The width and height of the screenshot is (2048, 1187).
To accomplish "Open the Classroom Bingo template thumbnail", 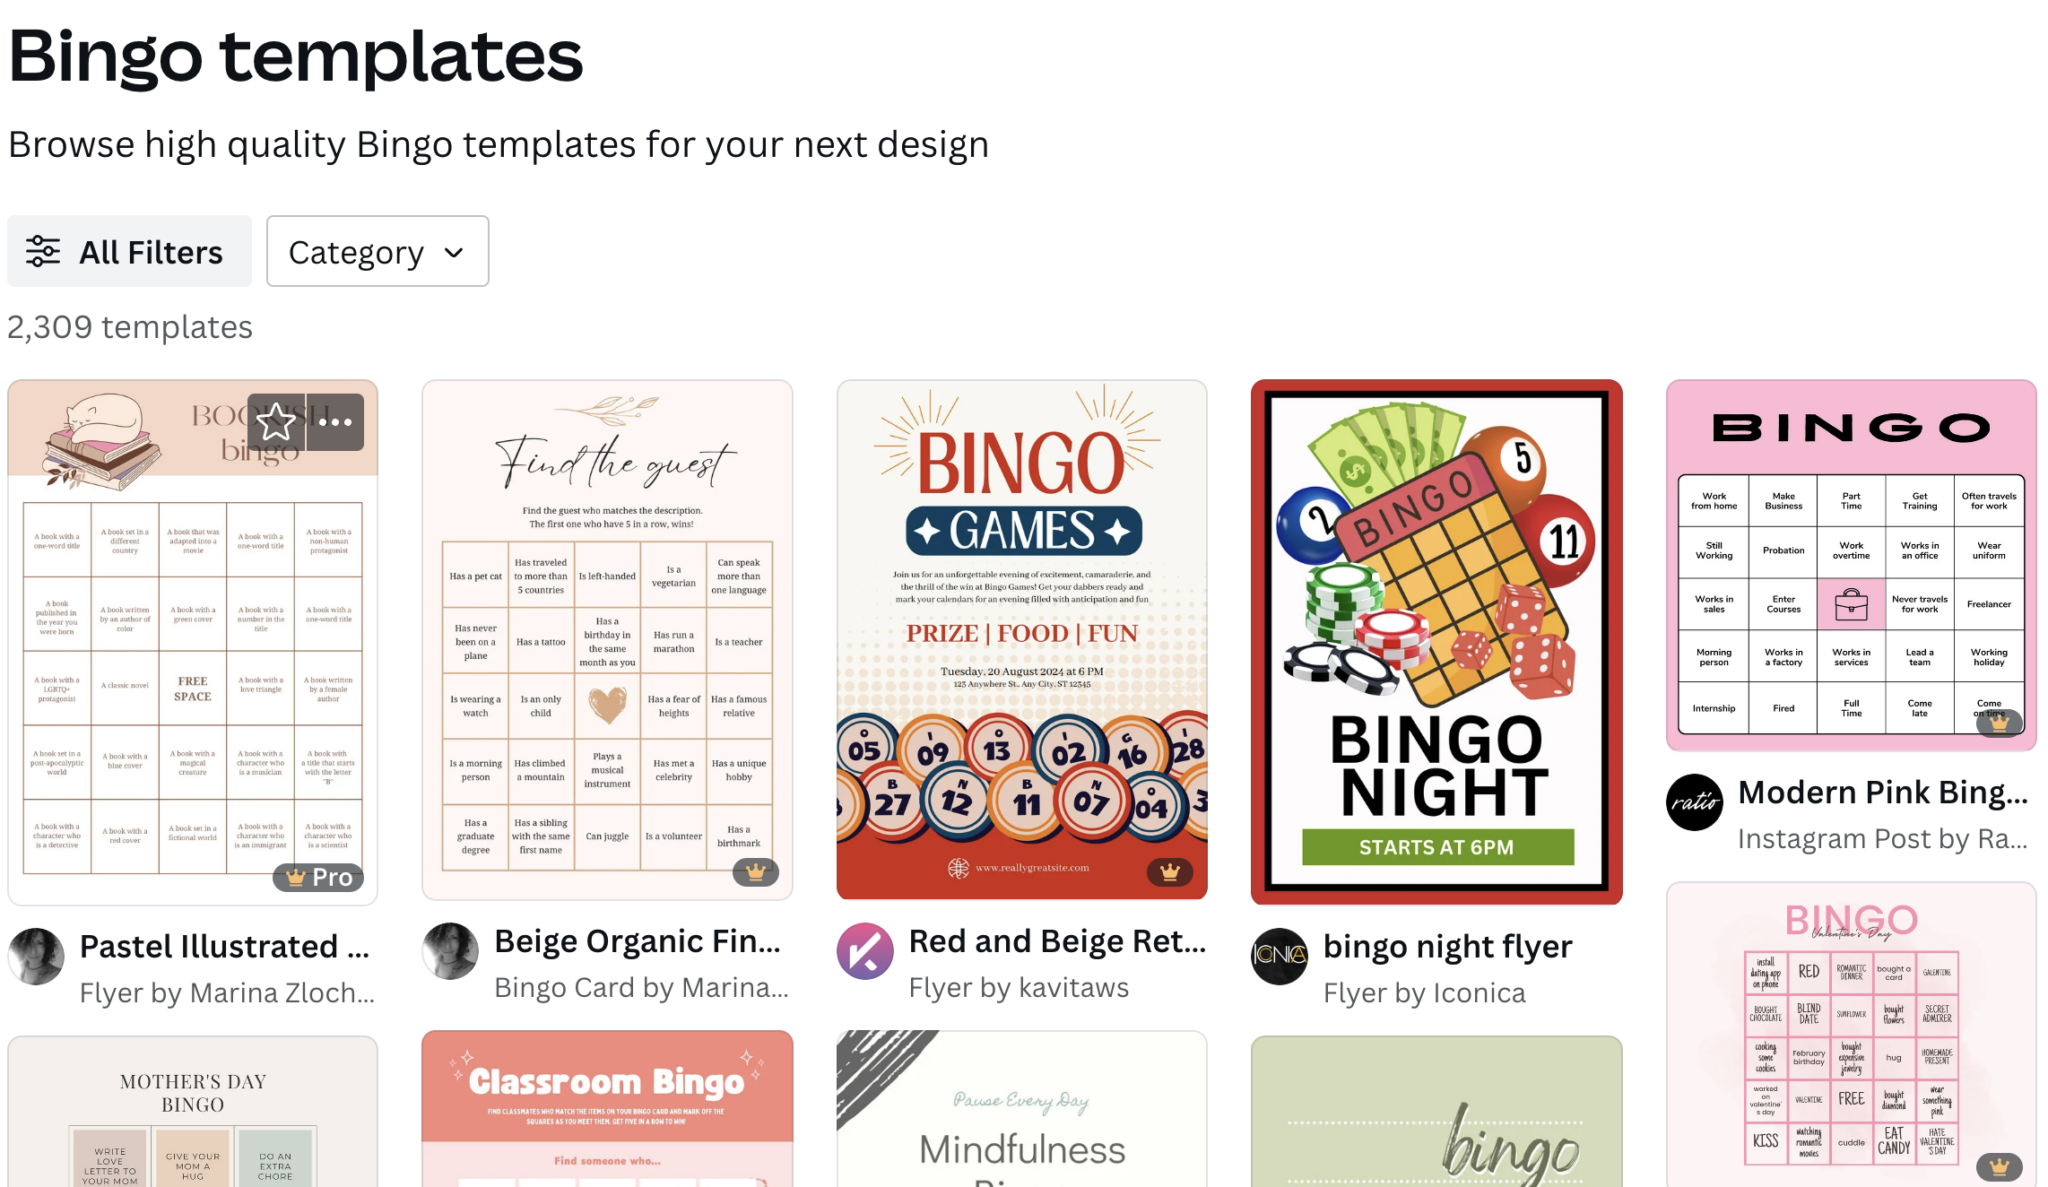I will pyautogui.click(x=607, y=1110).
